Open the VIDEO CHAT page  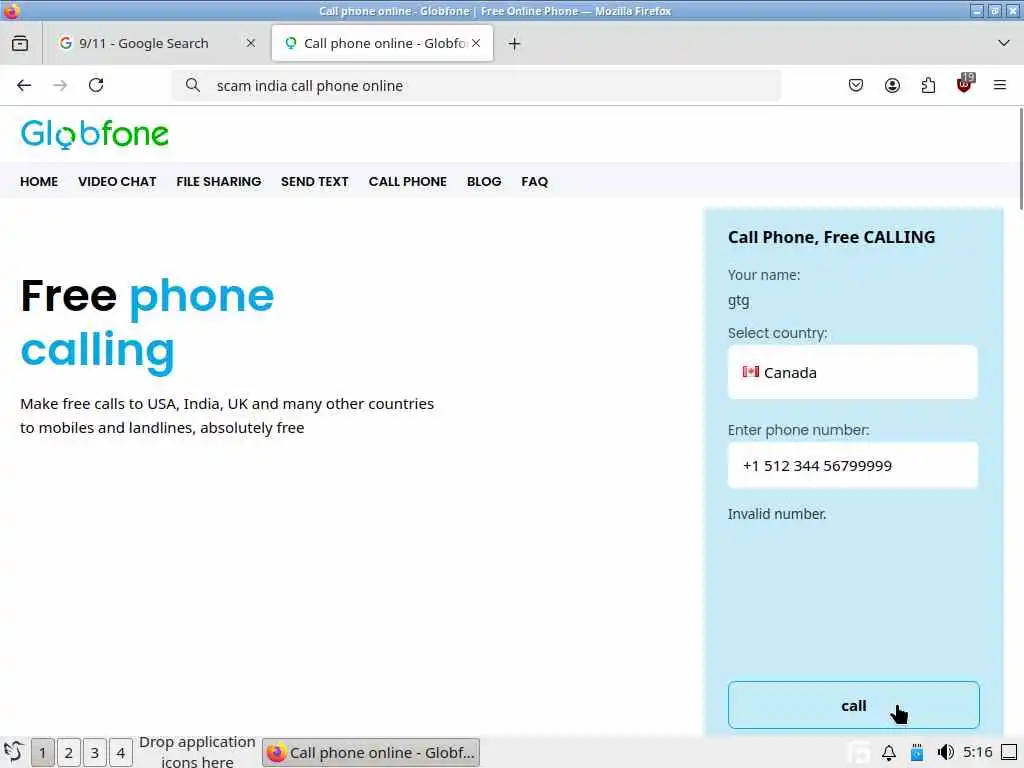pyautogui.click(x=117, y=182)
